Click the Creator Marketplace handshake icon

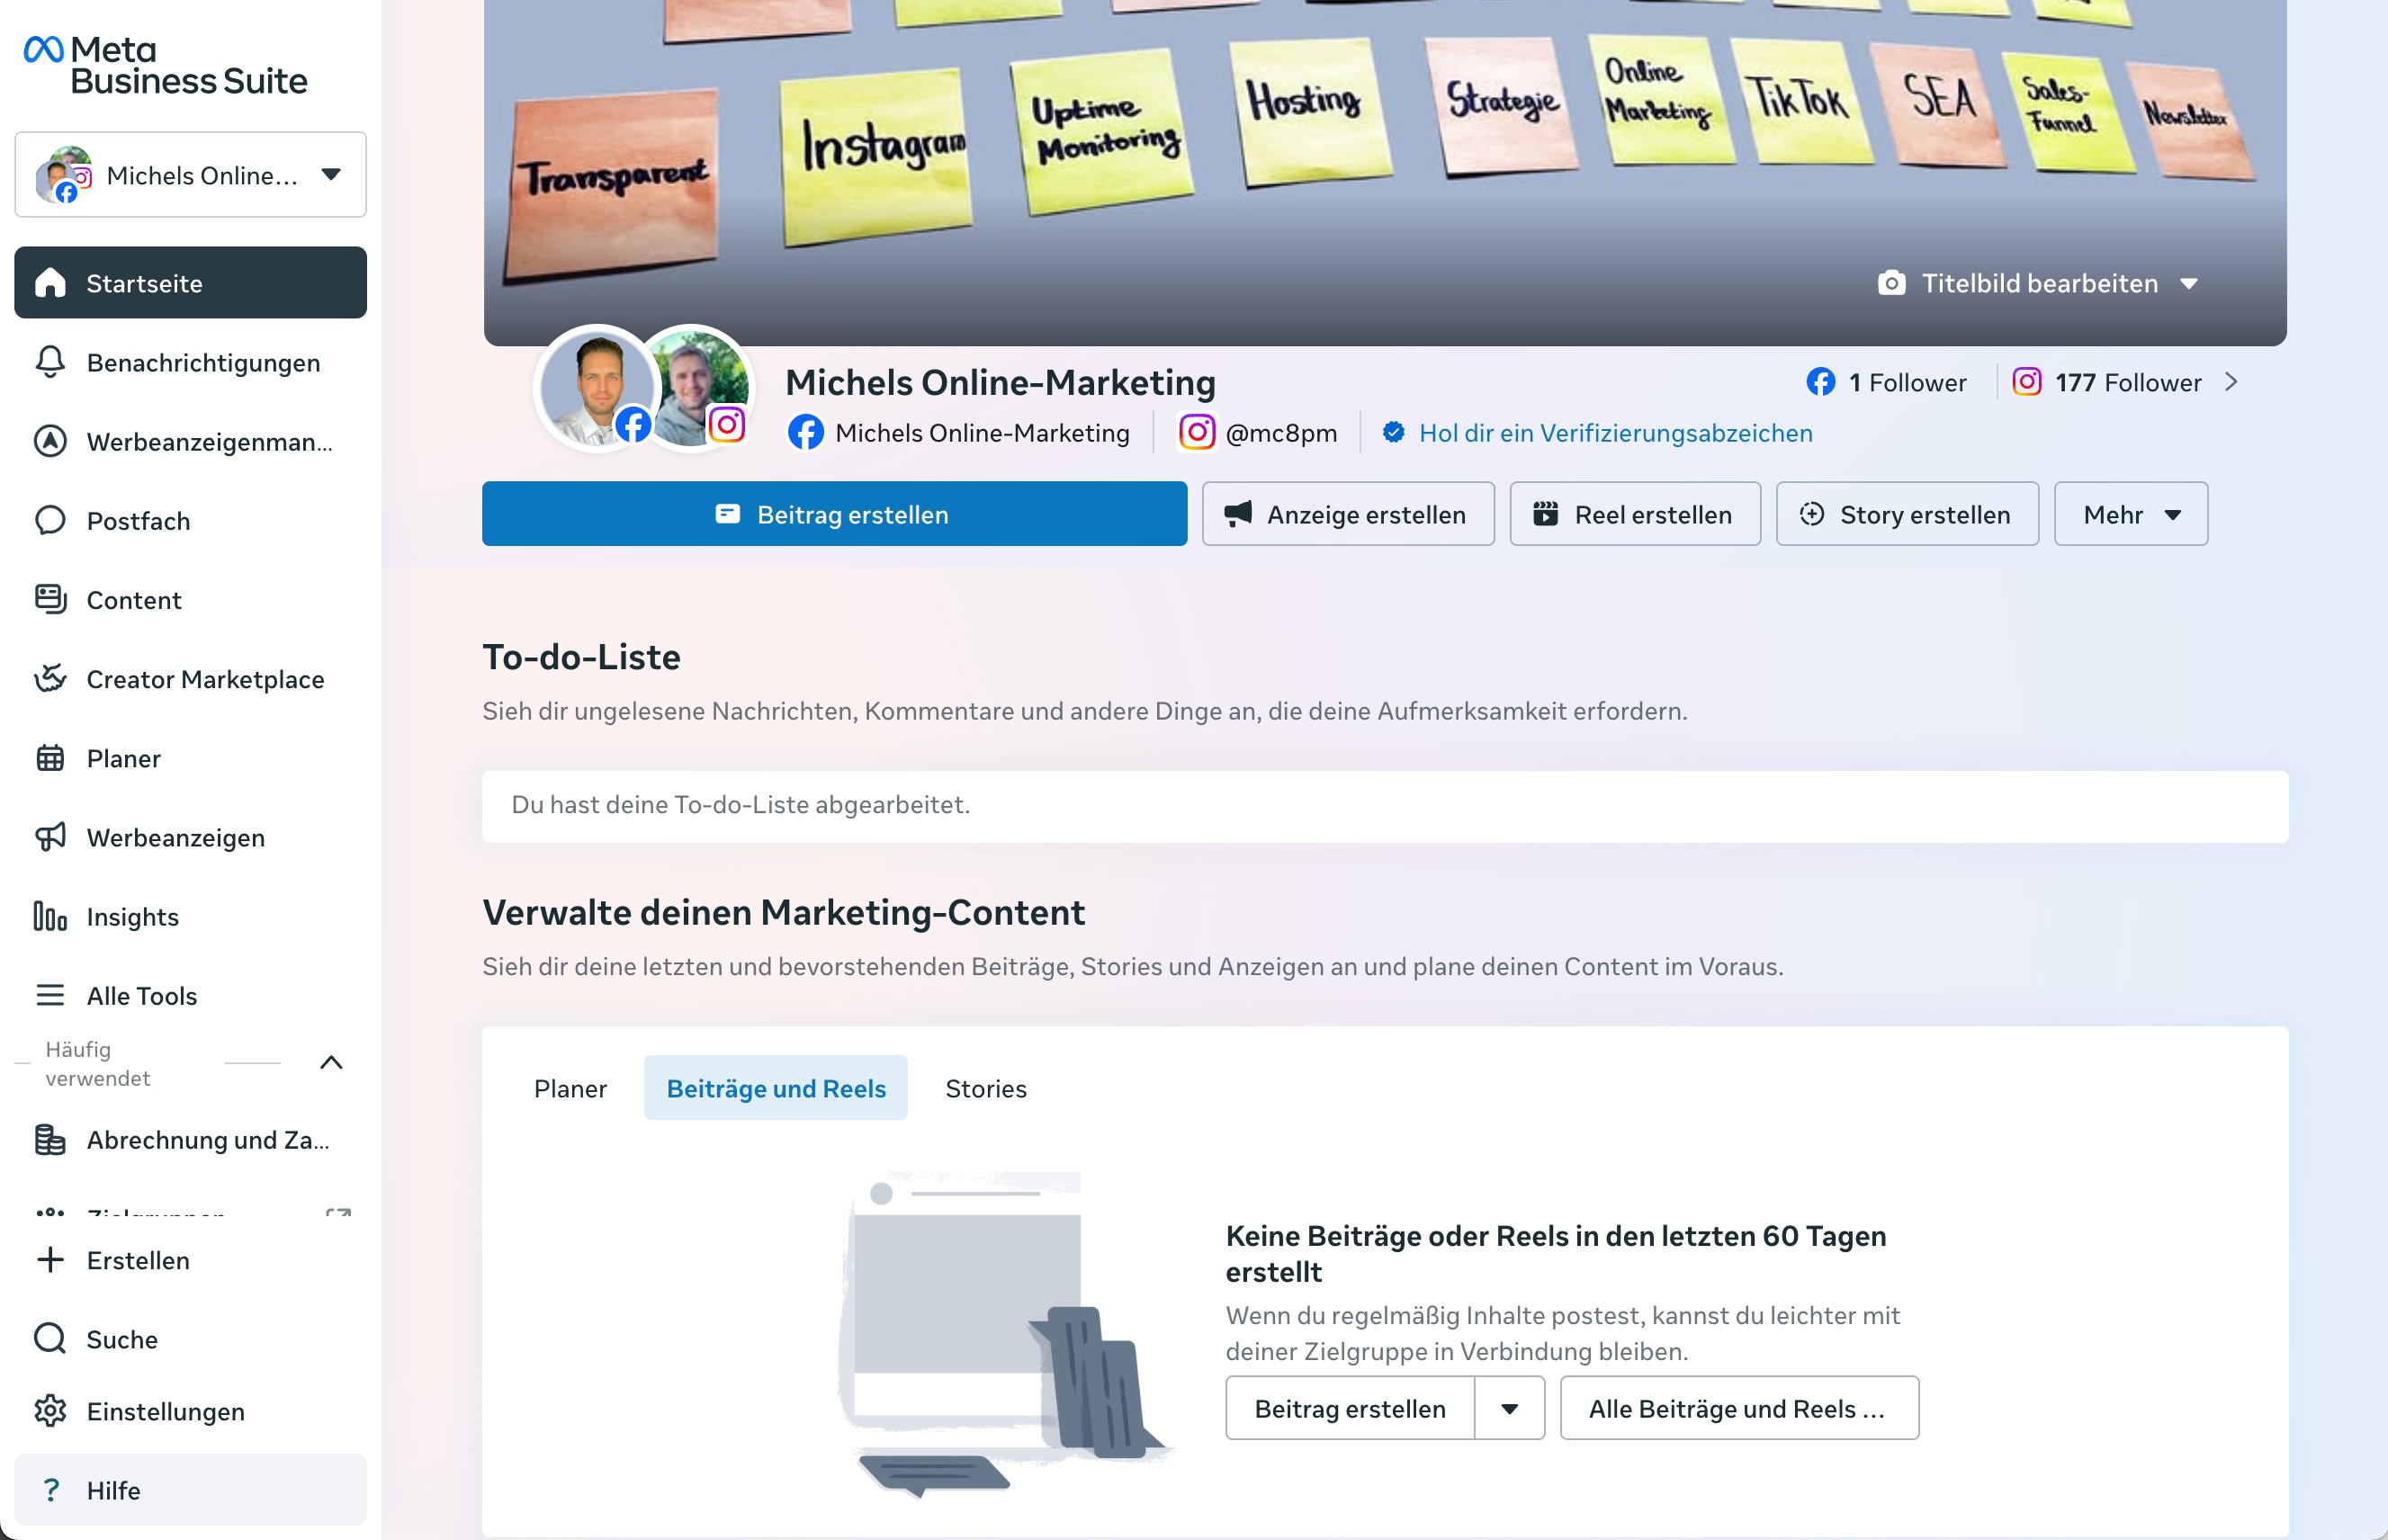coord(50,679)
